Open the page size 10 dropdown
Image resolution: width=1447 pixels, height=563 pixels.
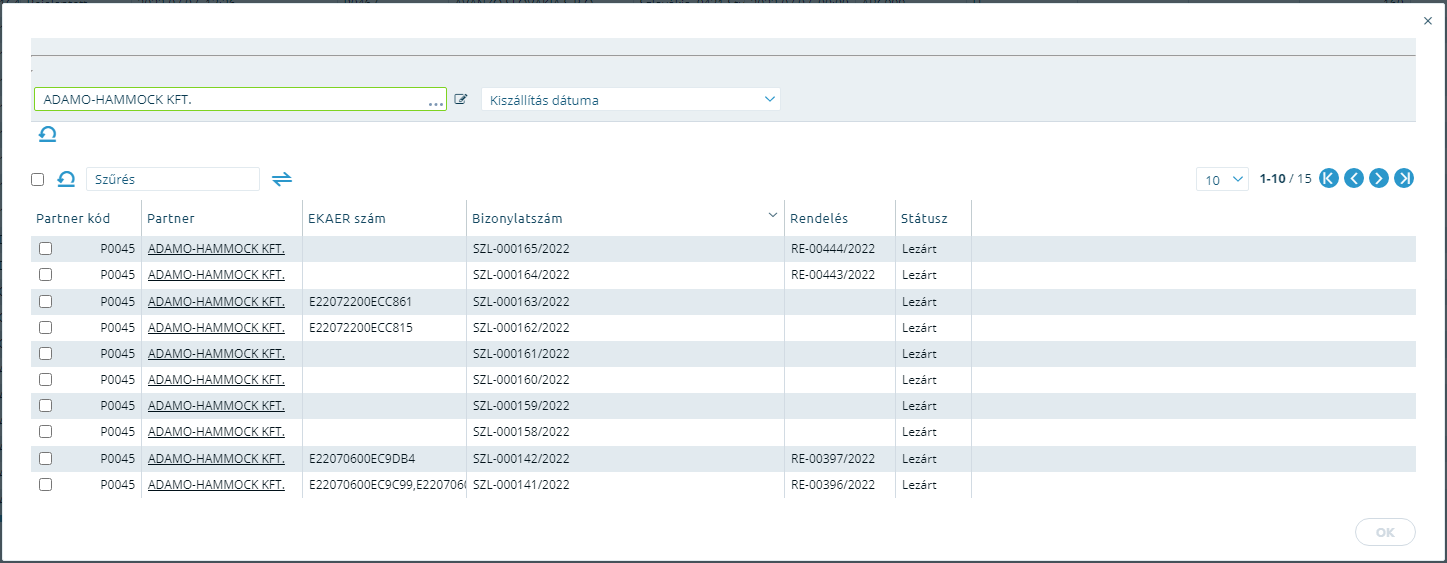1222,179
